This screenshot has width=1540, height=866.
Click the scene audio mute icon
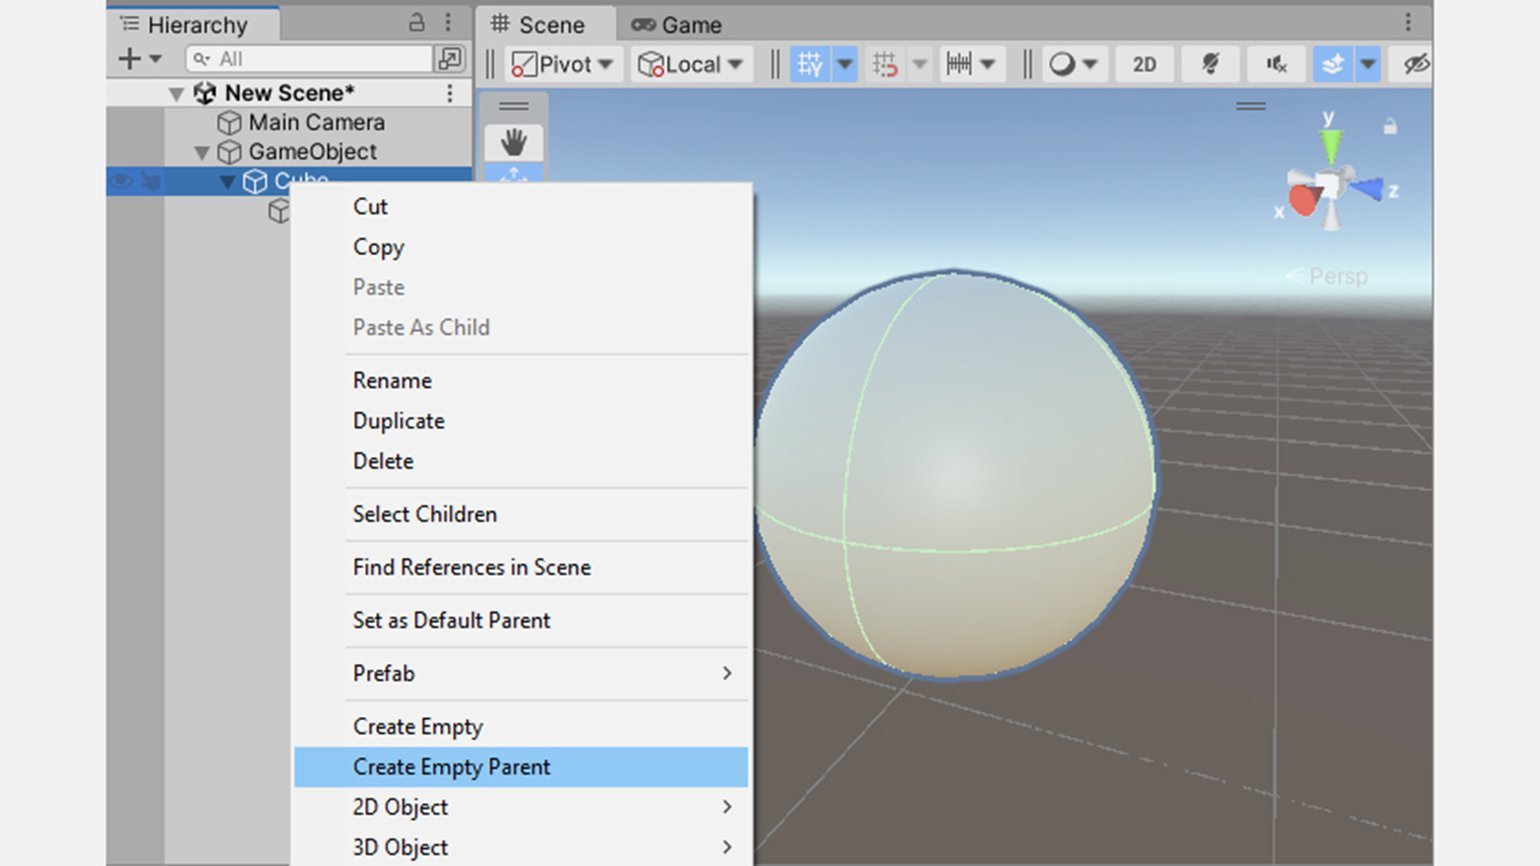[1276, 64]
